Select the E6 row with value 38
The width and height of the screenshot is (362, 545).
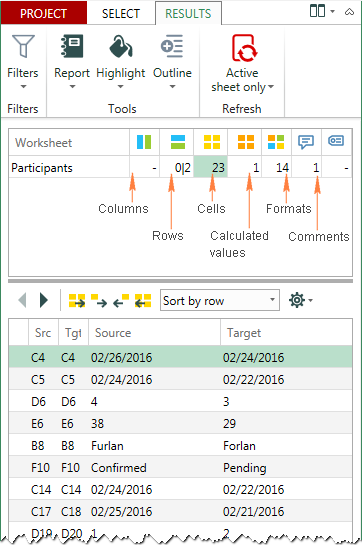180,423
